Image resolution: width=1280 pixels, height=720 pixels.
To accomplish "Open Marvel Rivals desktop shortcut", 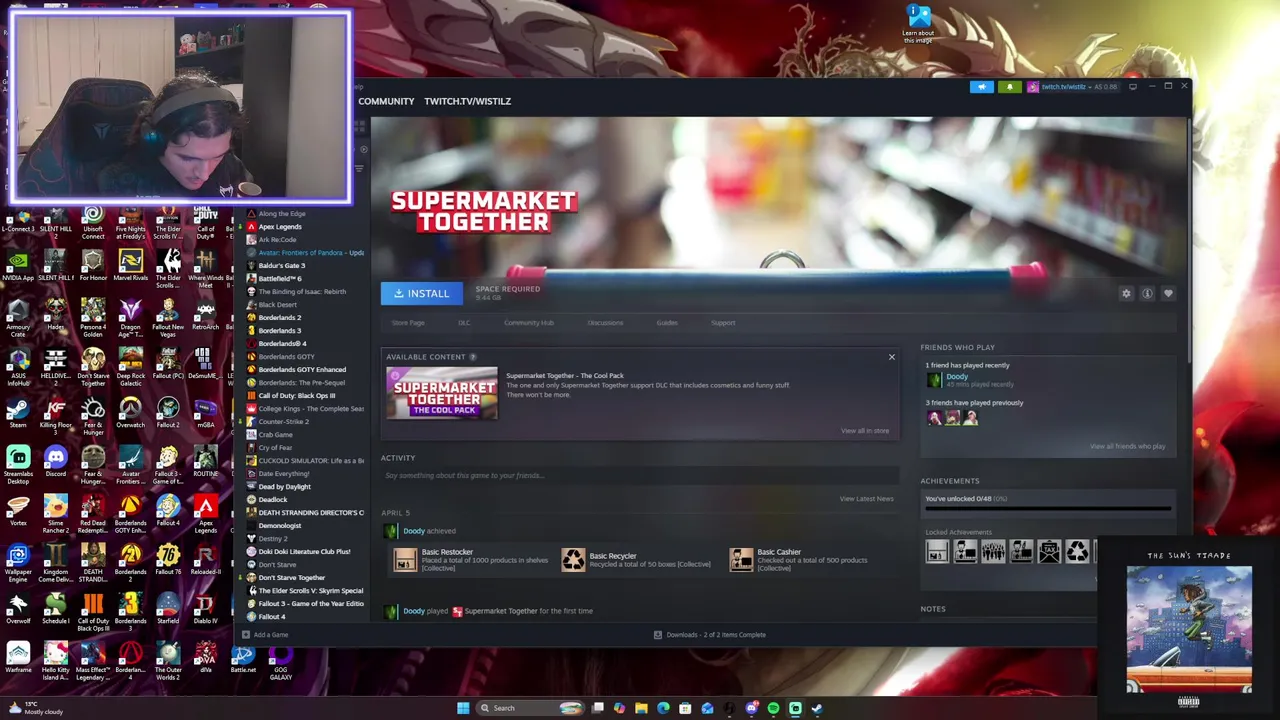I will 130,266.
